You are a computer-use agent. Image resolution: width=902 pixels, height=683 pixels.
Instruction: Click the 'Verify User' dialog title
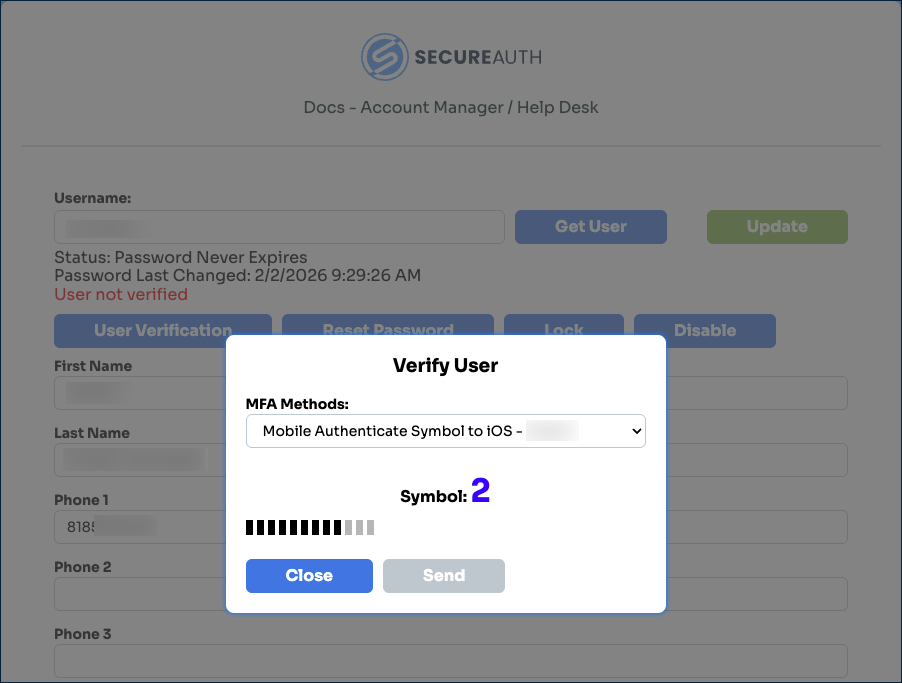(445, 365)
